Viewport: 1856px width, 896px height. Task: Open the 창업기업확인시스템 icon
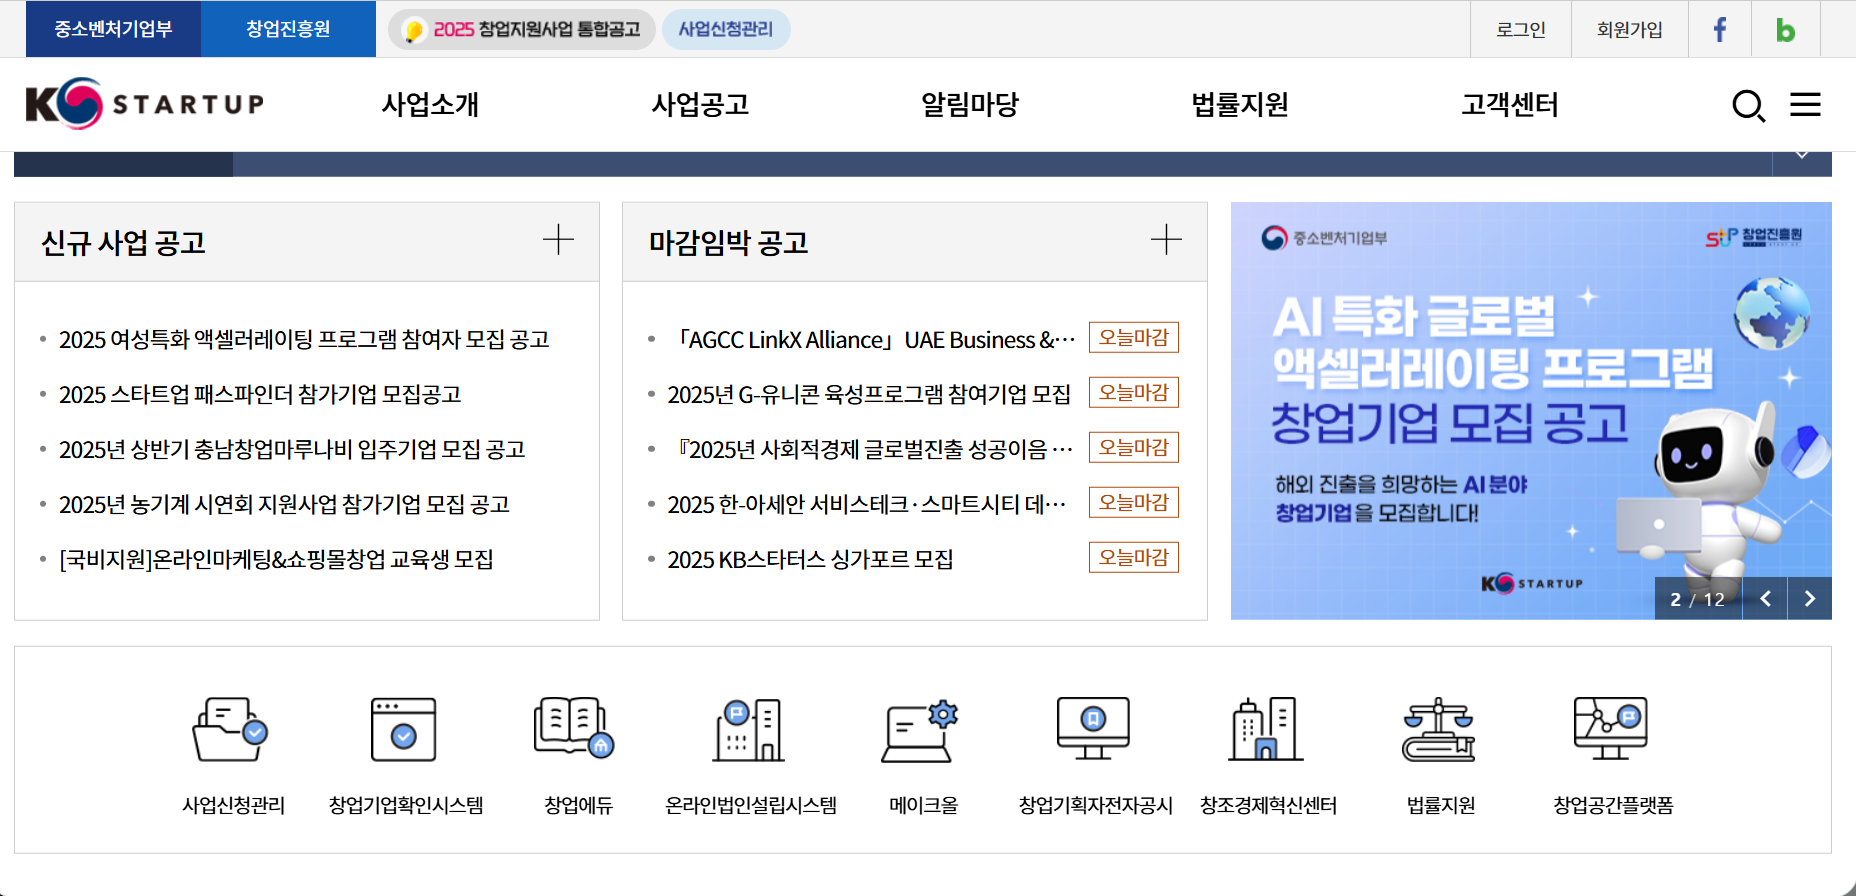tap(403, 730)
